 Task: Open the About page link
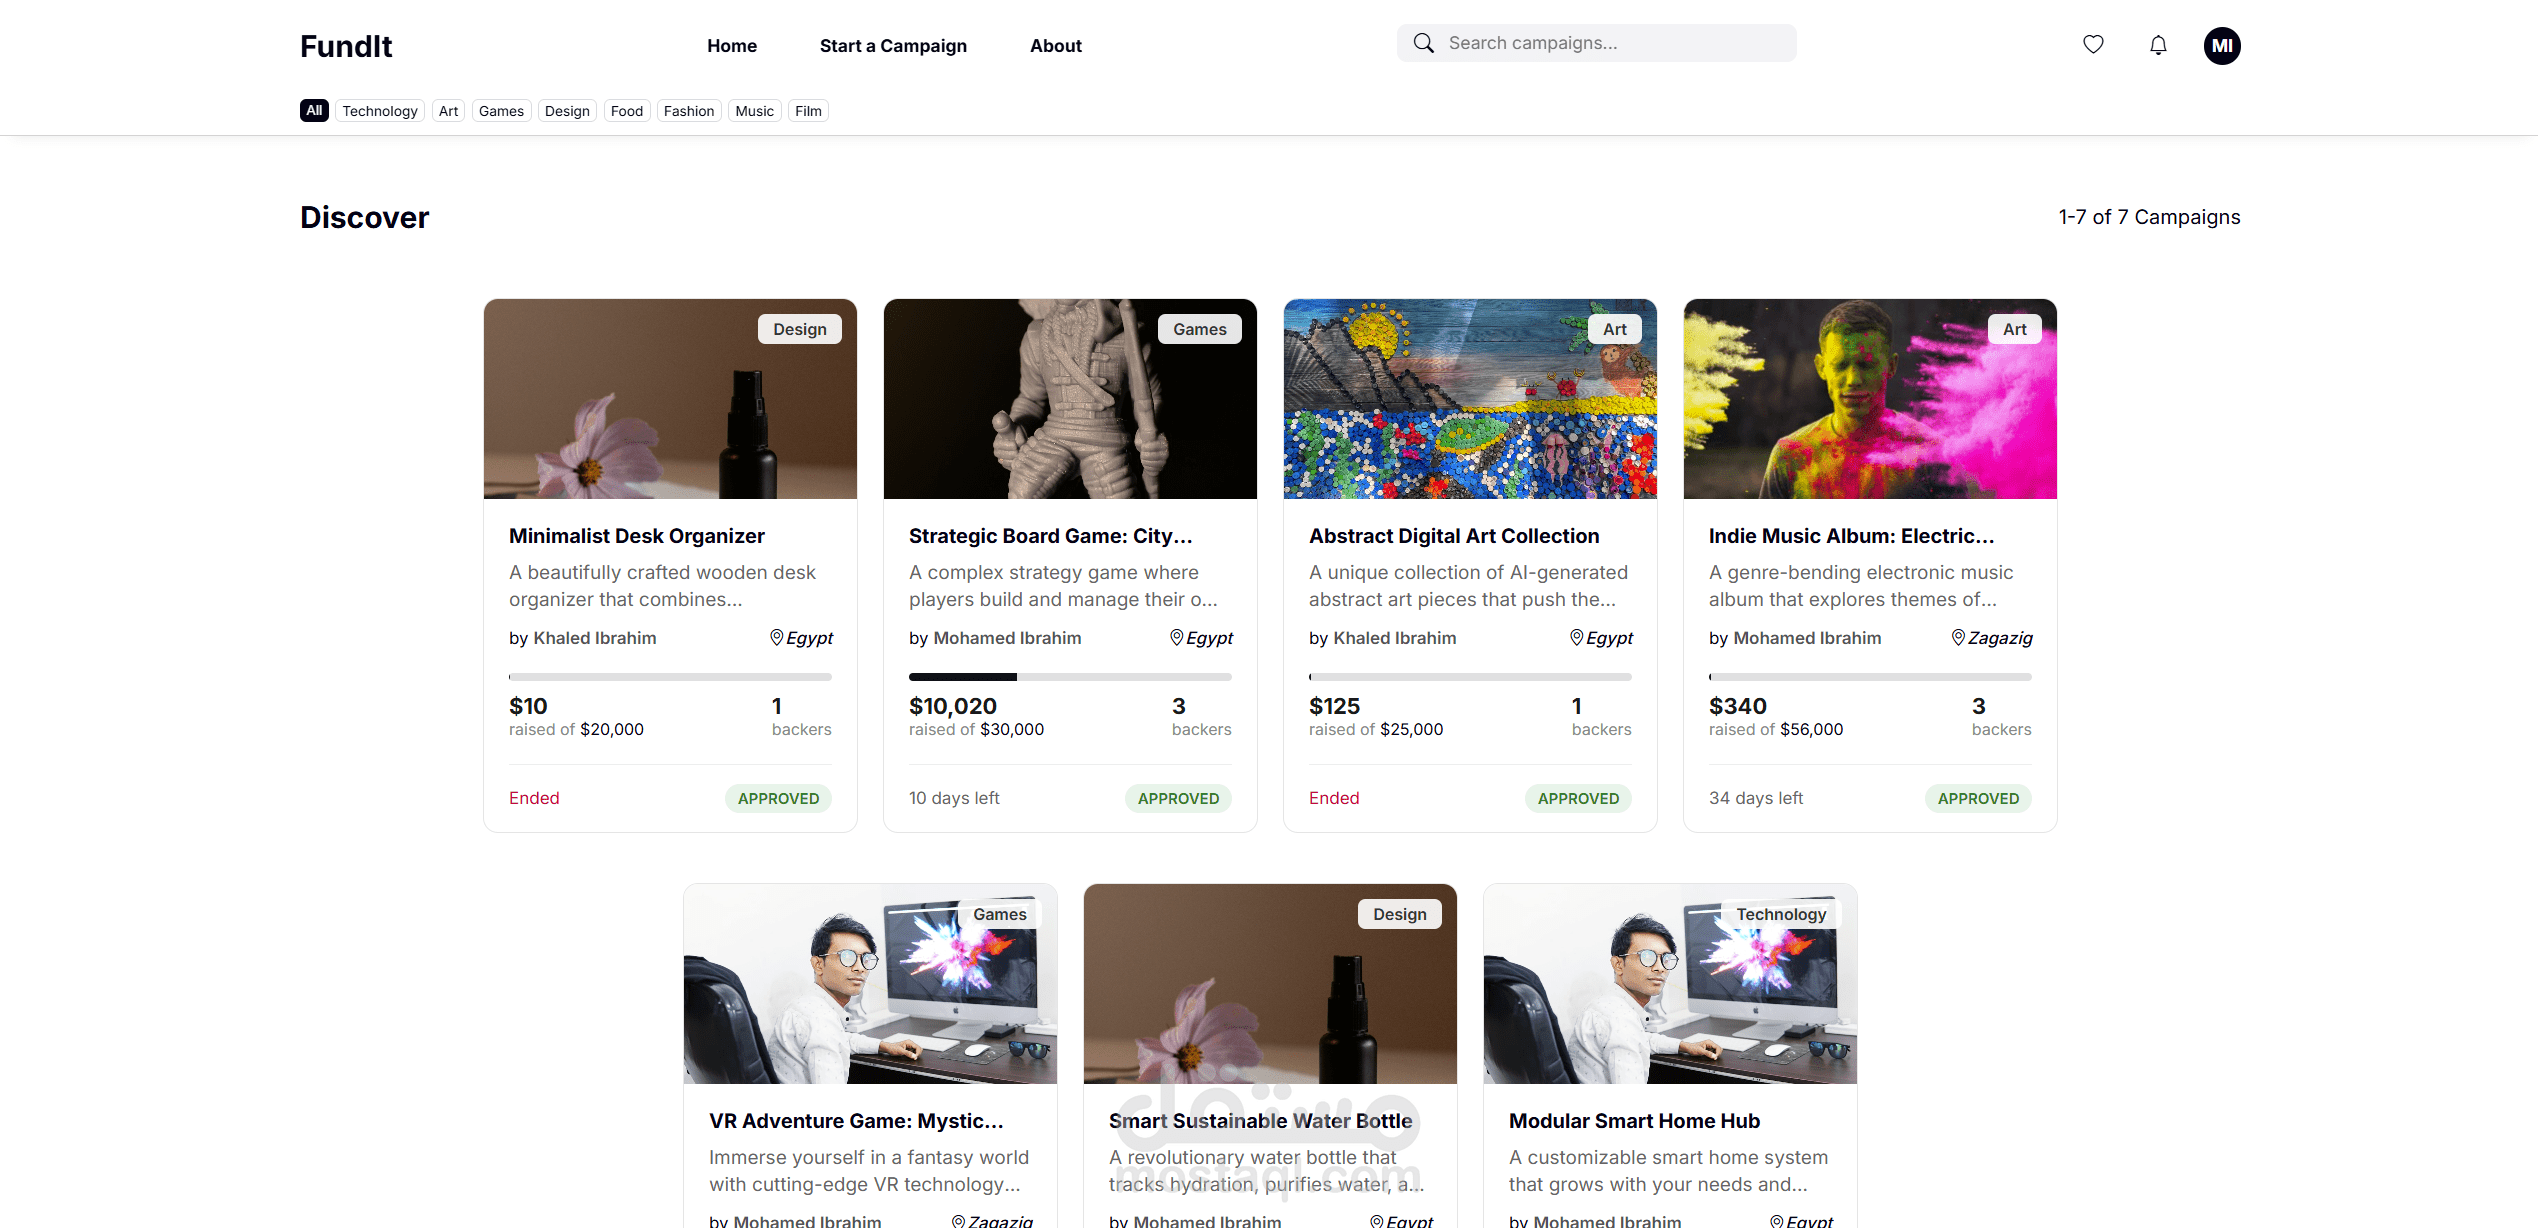point(1055,46)
